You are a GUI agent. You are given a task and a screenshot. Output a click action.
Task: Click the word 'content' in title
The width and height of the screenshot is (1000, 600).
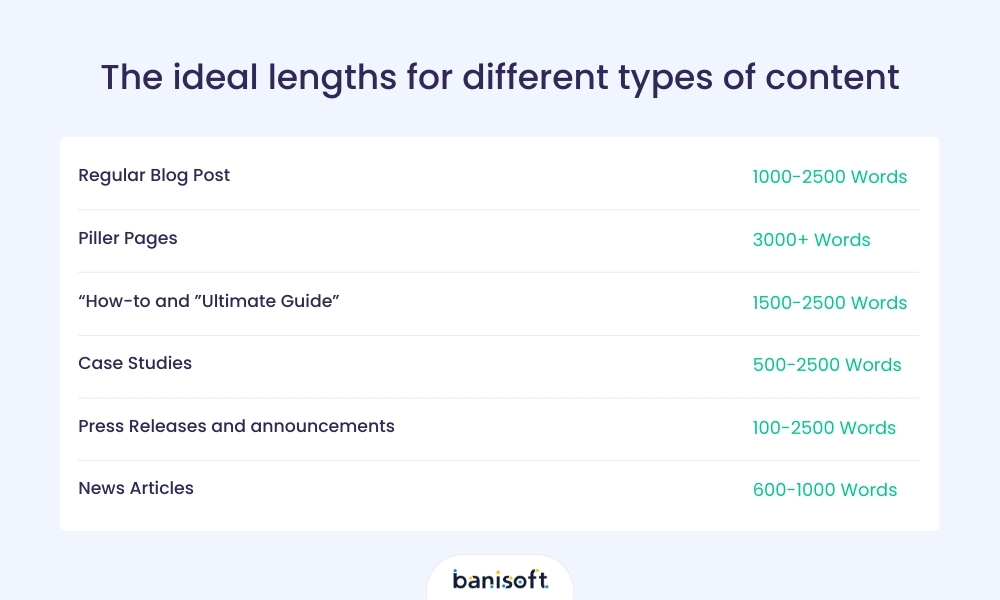[832, 78]
